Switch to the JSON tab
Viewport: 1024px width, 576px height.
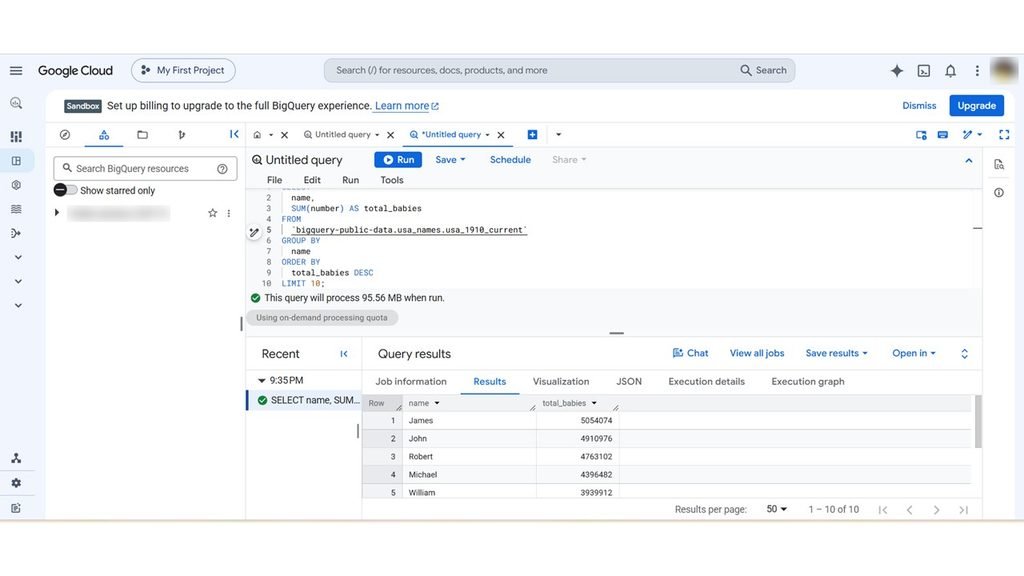(629, 381)
